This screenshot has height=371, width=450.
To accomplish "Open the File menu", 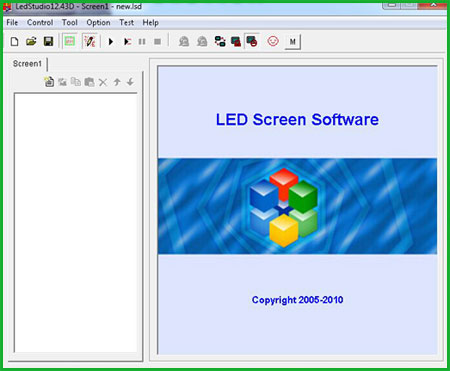I will [12, 23].
